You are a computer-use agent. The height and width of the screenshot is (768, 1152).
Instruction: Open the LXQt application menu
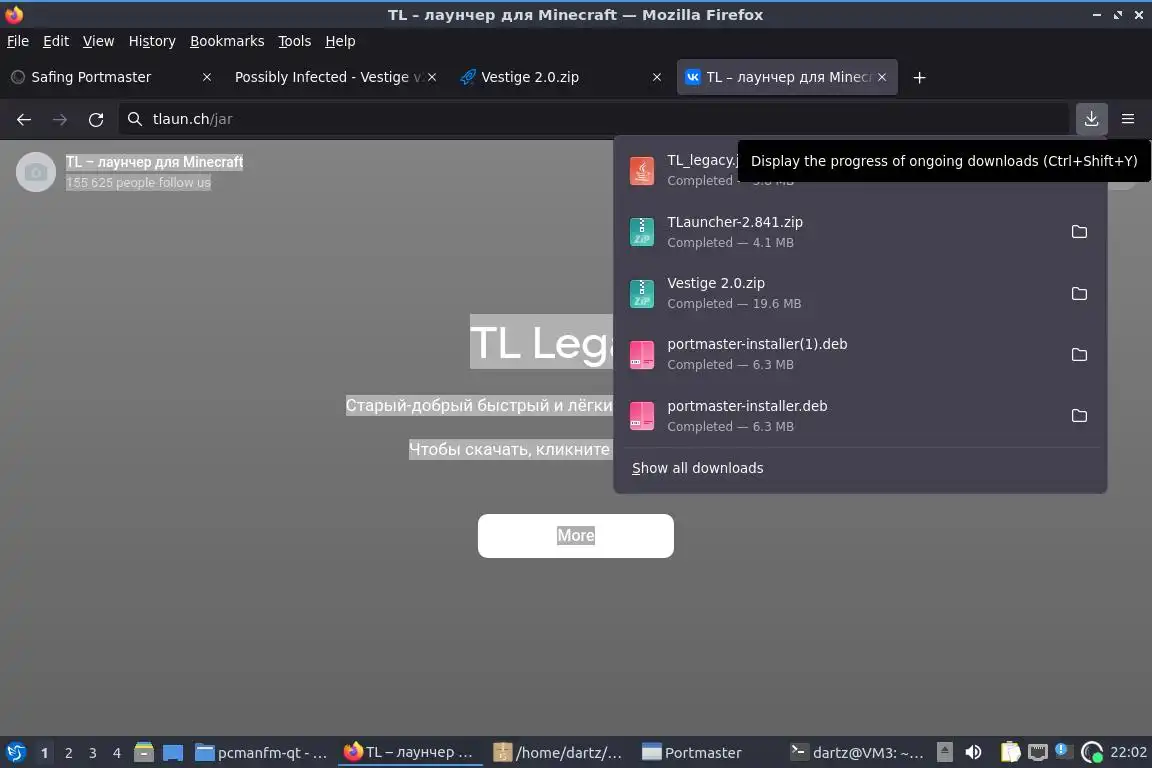(15, 753)
